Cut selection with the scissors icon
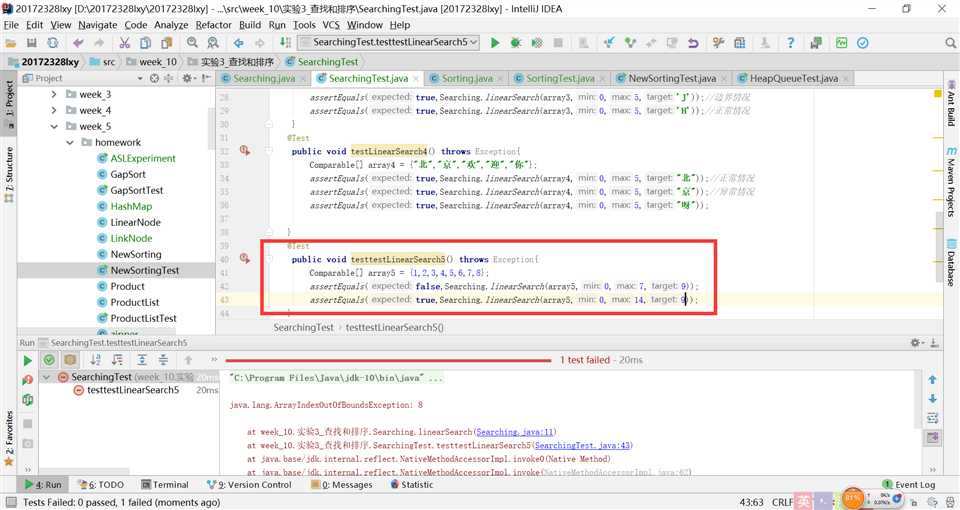960x510 pixels. (x=124, y=43)
